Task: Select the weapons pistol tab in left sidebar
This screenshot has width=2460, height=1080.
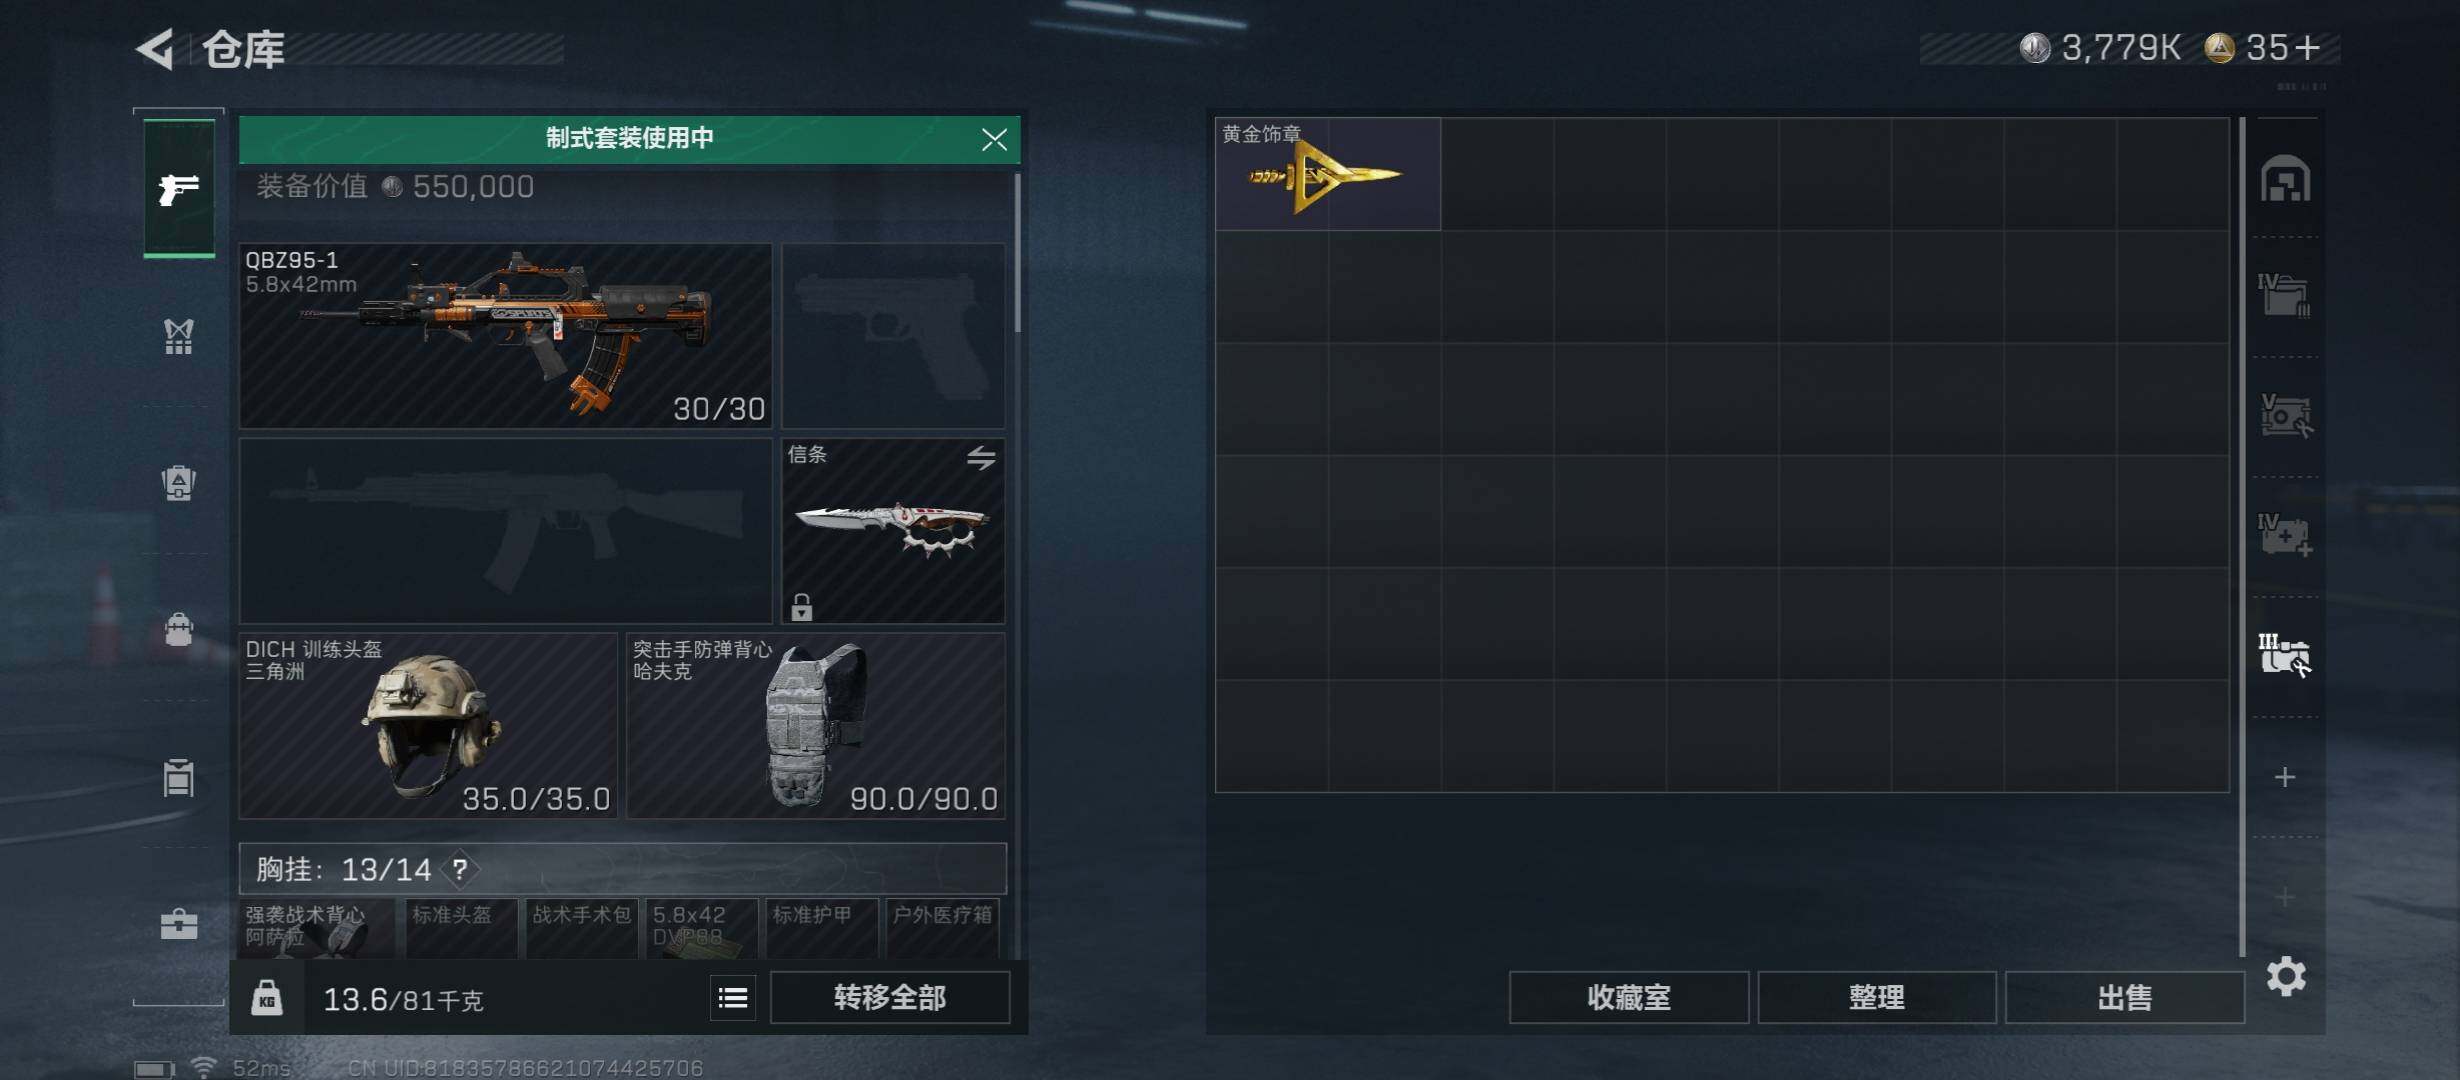Action: (x=179, y=188)
